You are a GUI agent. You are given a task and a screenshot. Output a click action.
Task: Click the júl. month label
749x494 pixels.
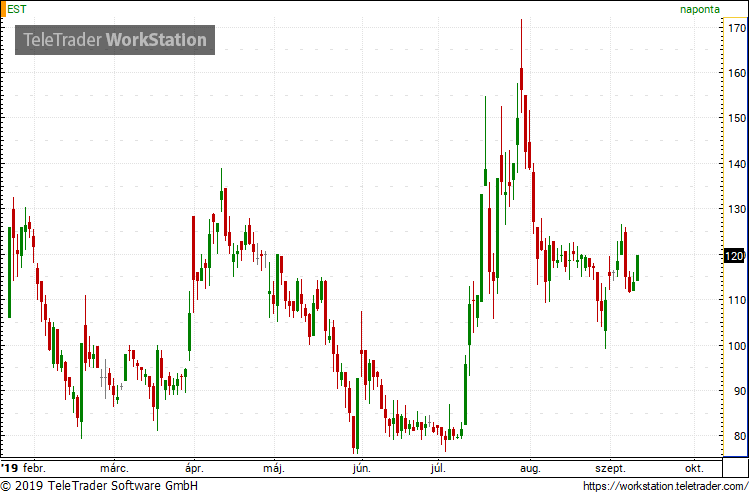click(438, 468)
